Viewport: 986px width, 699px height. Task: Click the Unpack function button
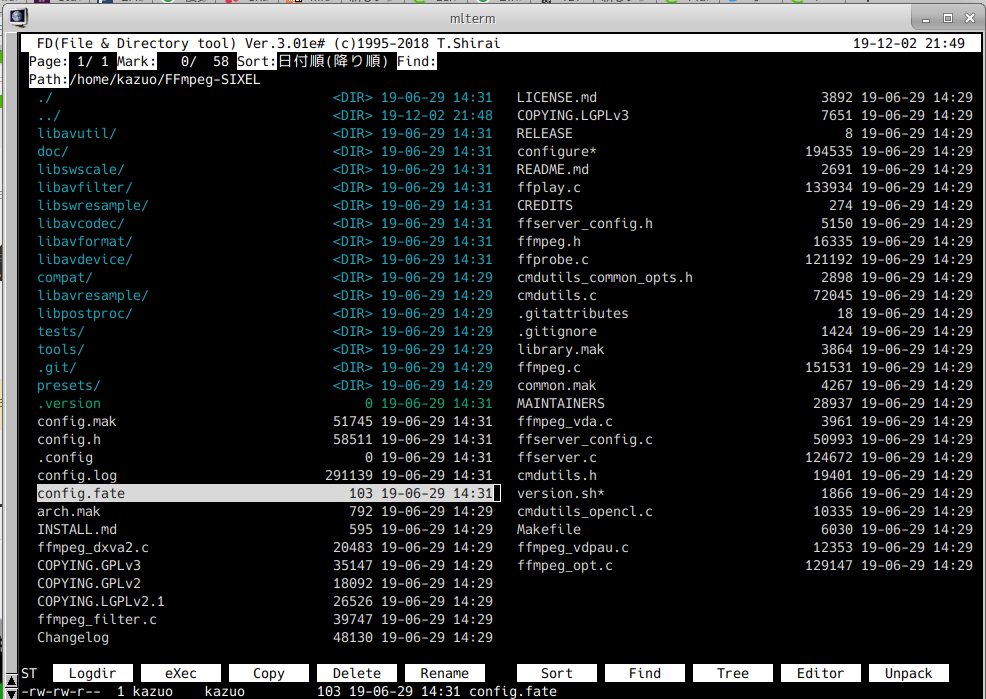click(x=909, y=673)
